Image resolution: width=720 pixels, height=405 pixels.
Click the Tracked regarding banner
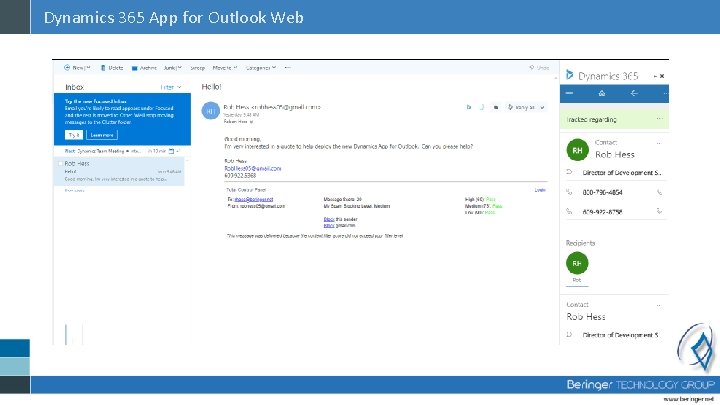point(614,119)
